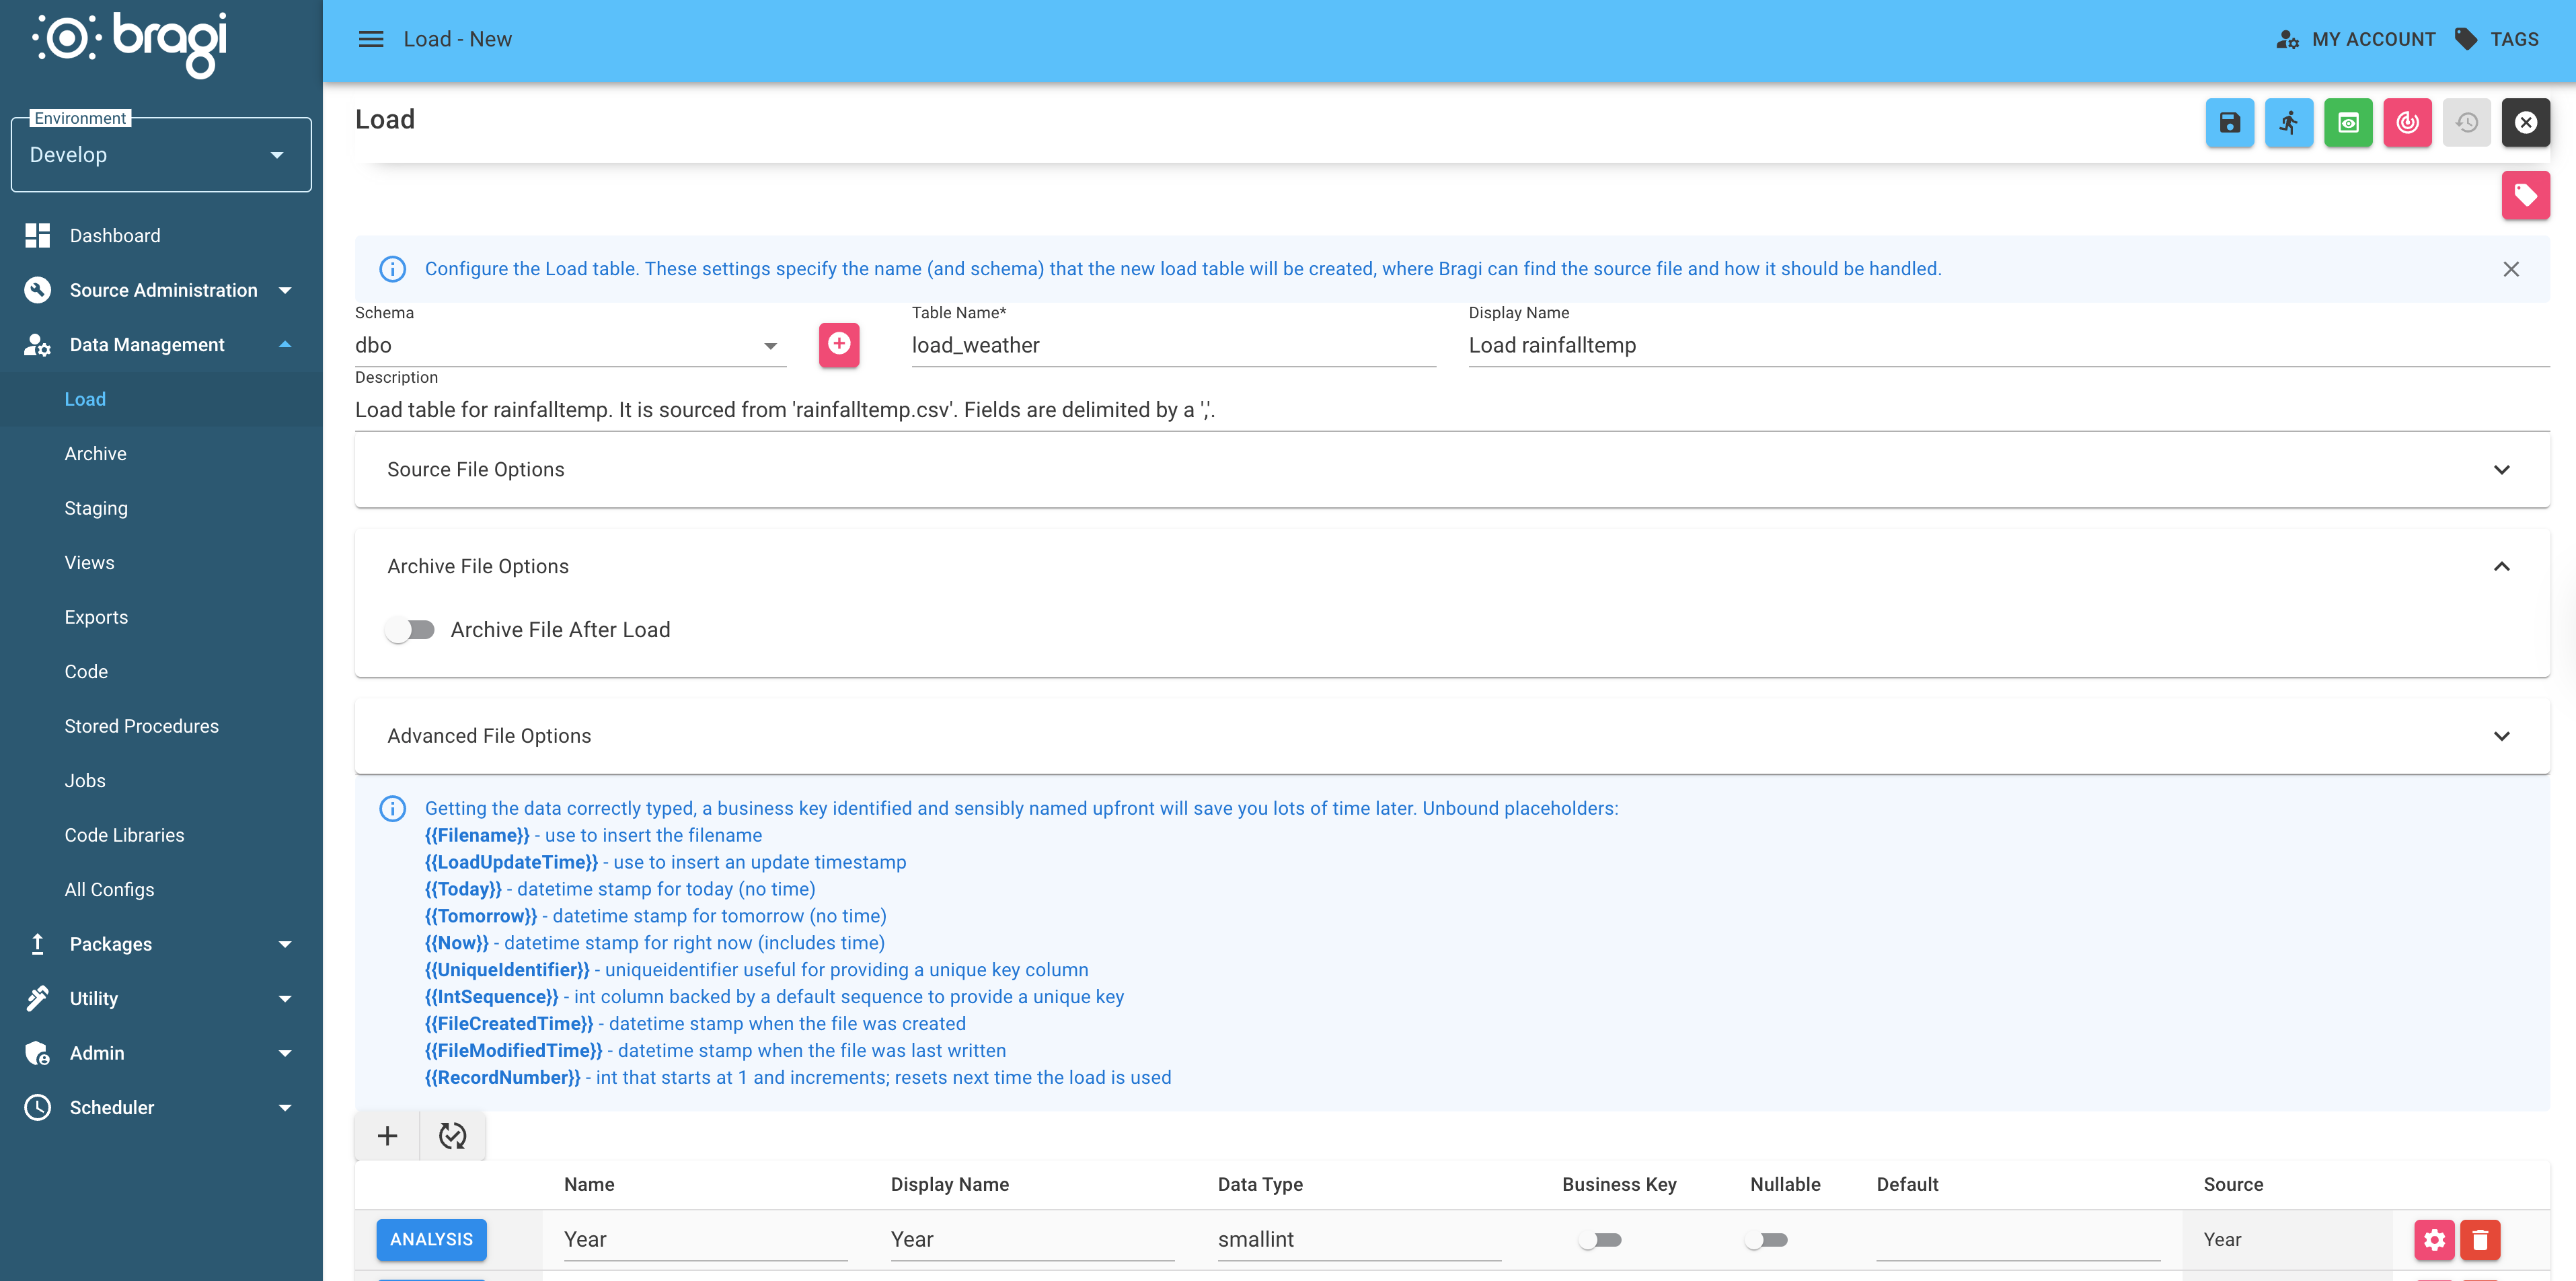
Task: Select Load in sidebar
Action: tap(161, 399)
